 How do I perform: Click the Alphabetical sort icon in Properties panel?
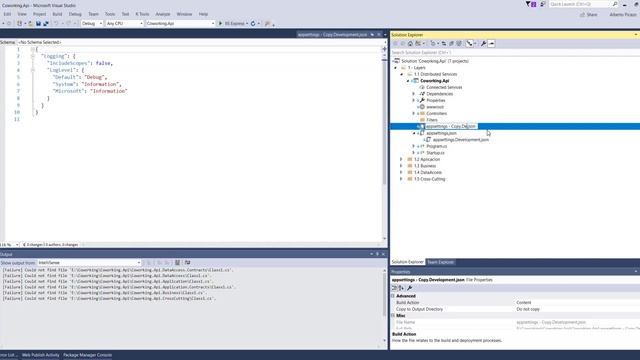tap(401, 288)
